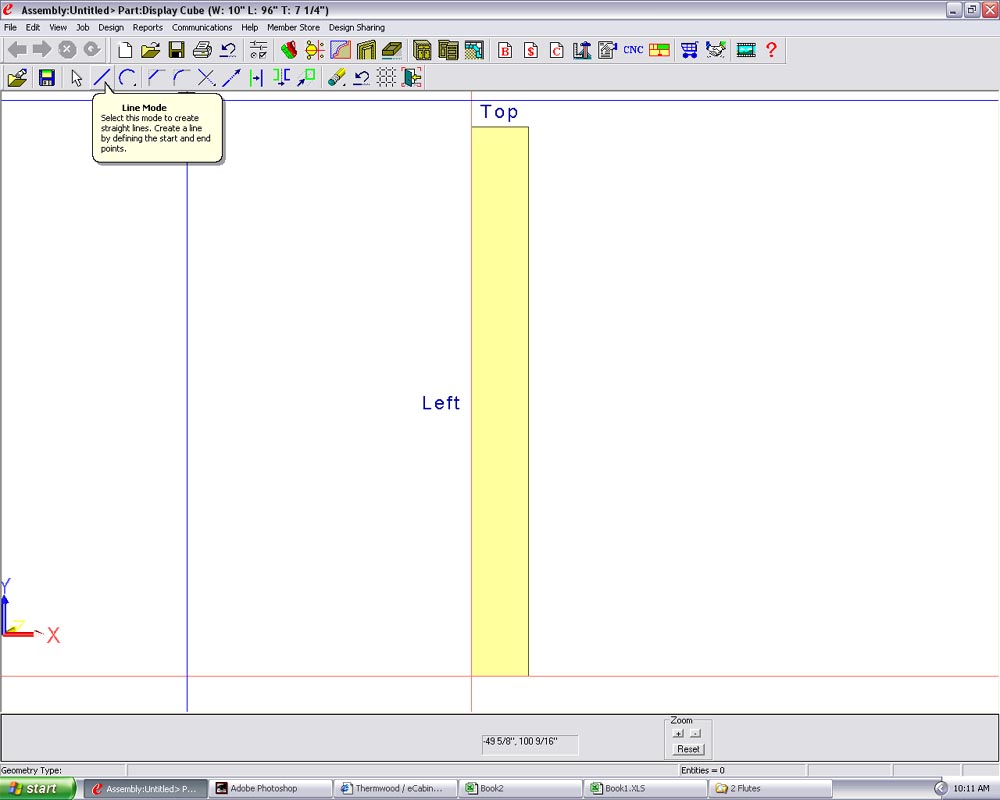Screen dimensions: 1000x800
Task: Click the Zoom Reset button
Action: click(x=688, y=749)
